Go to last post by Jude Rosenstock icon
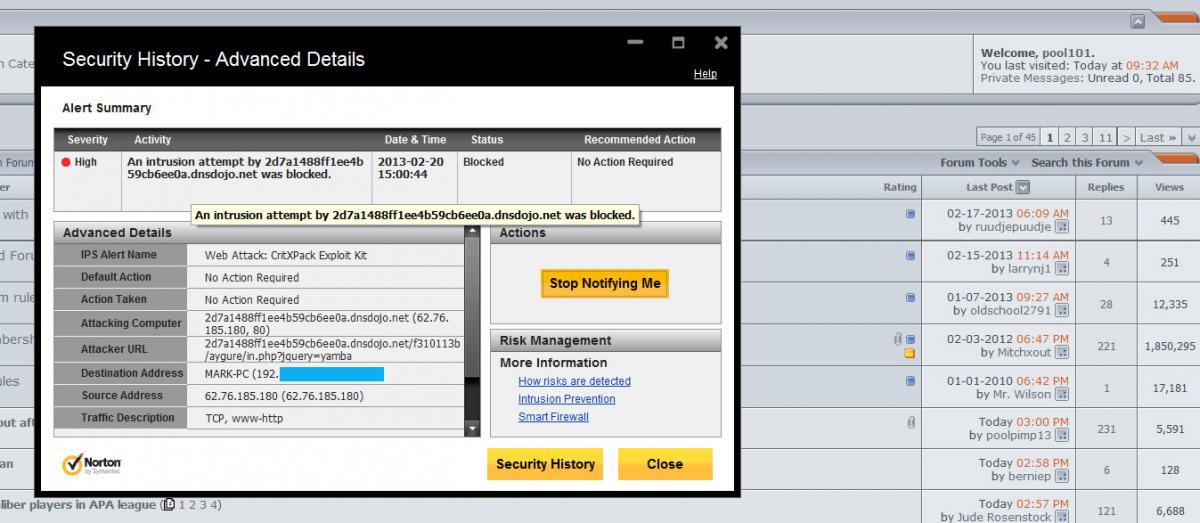 coord(1062,517)
